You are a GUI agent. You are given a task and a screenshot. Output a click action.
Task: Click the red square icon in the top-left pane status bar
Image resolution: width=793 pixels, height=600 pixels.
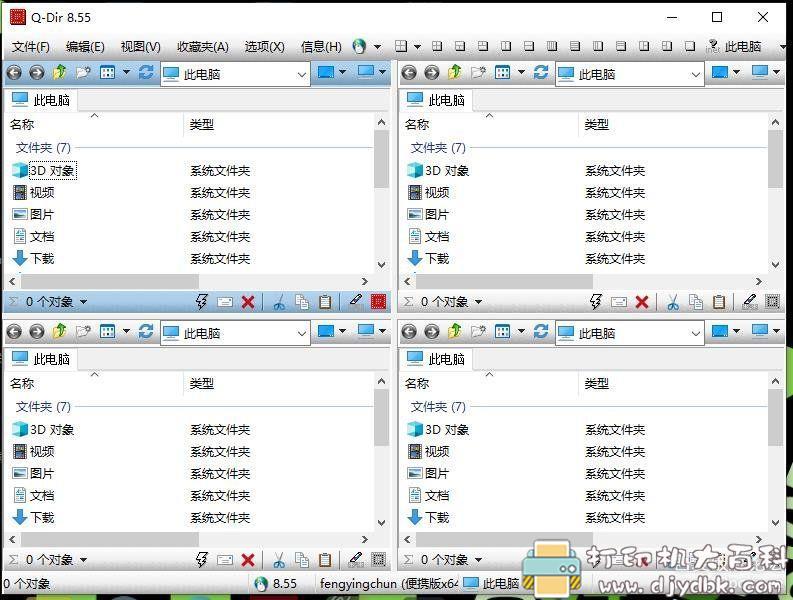(x=378, y=302)
